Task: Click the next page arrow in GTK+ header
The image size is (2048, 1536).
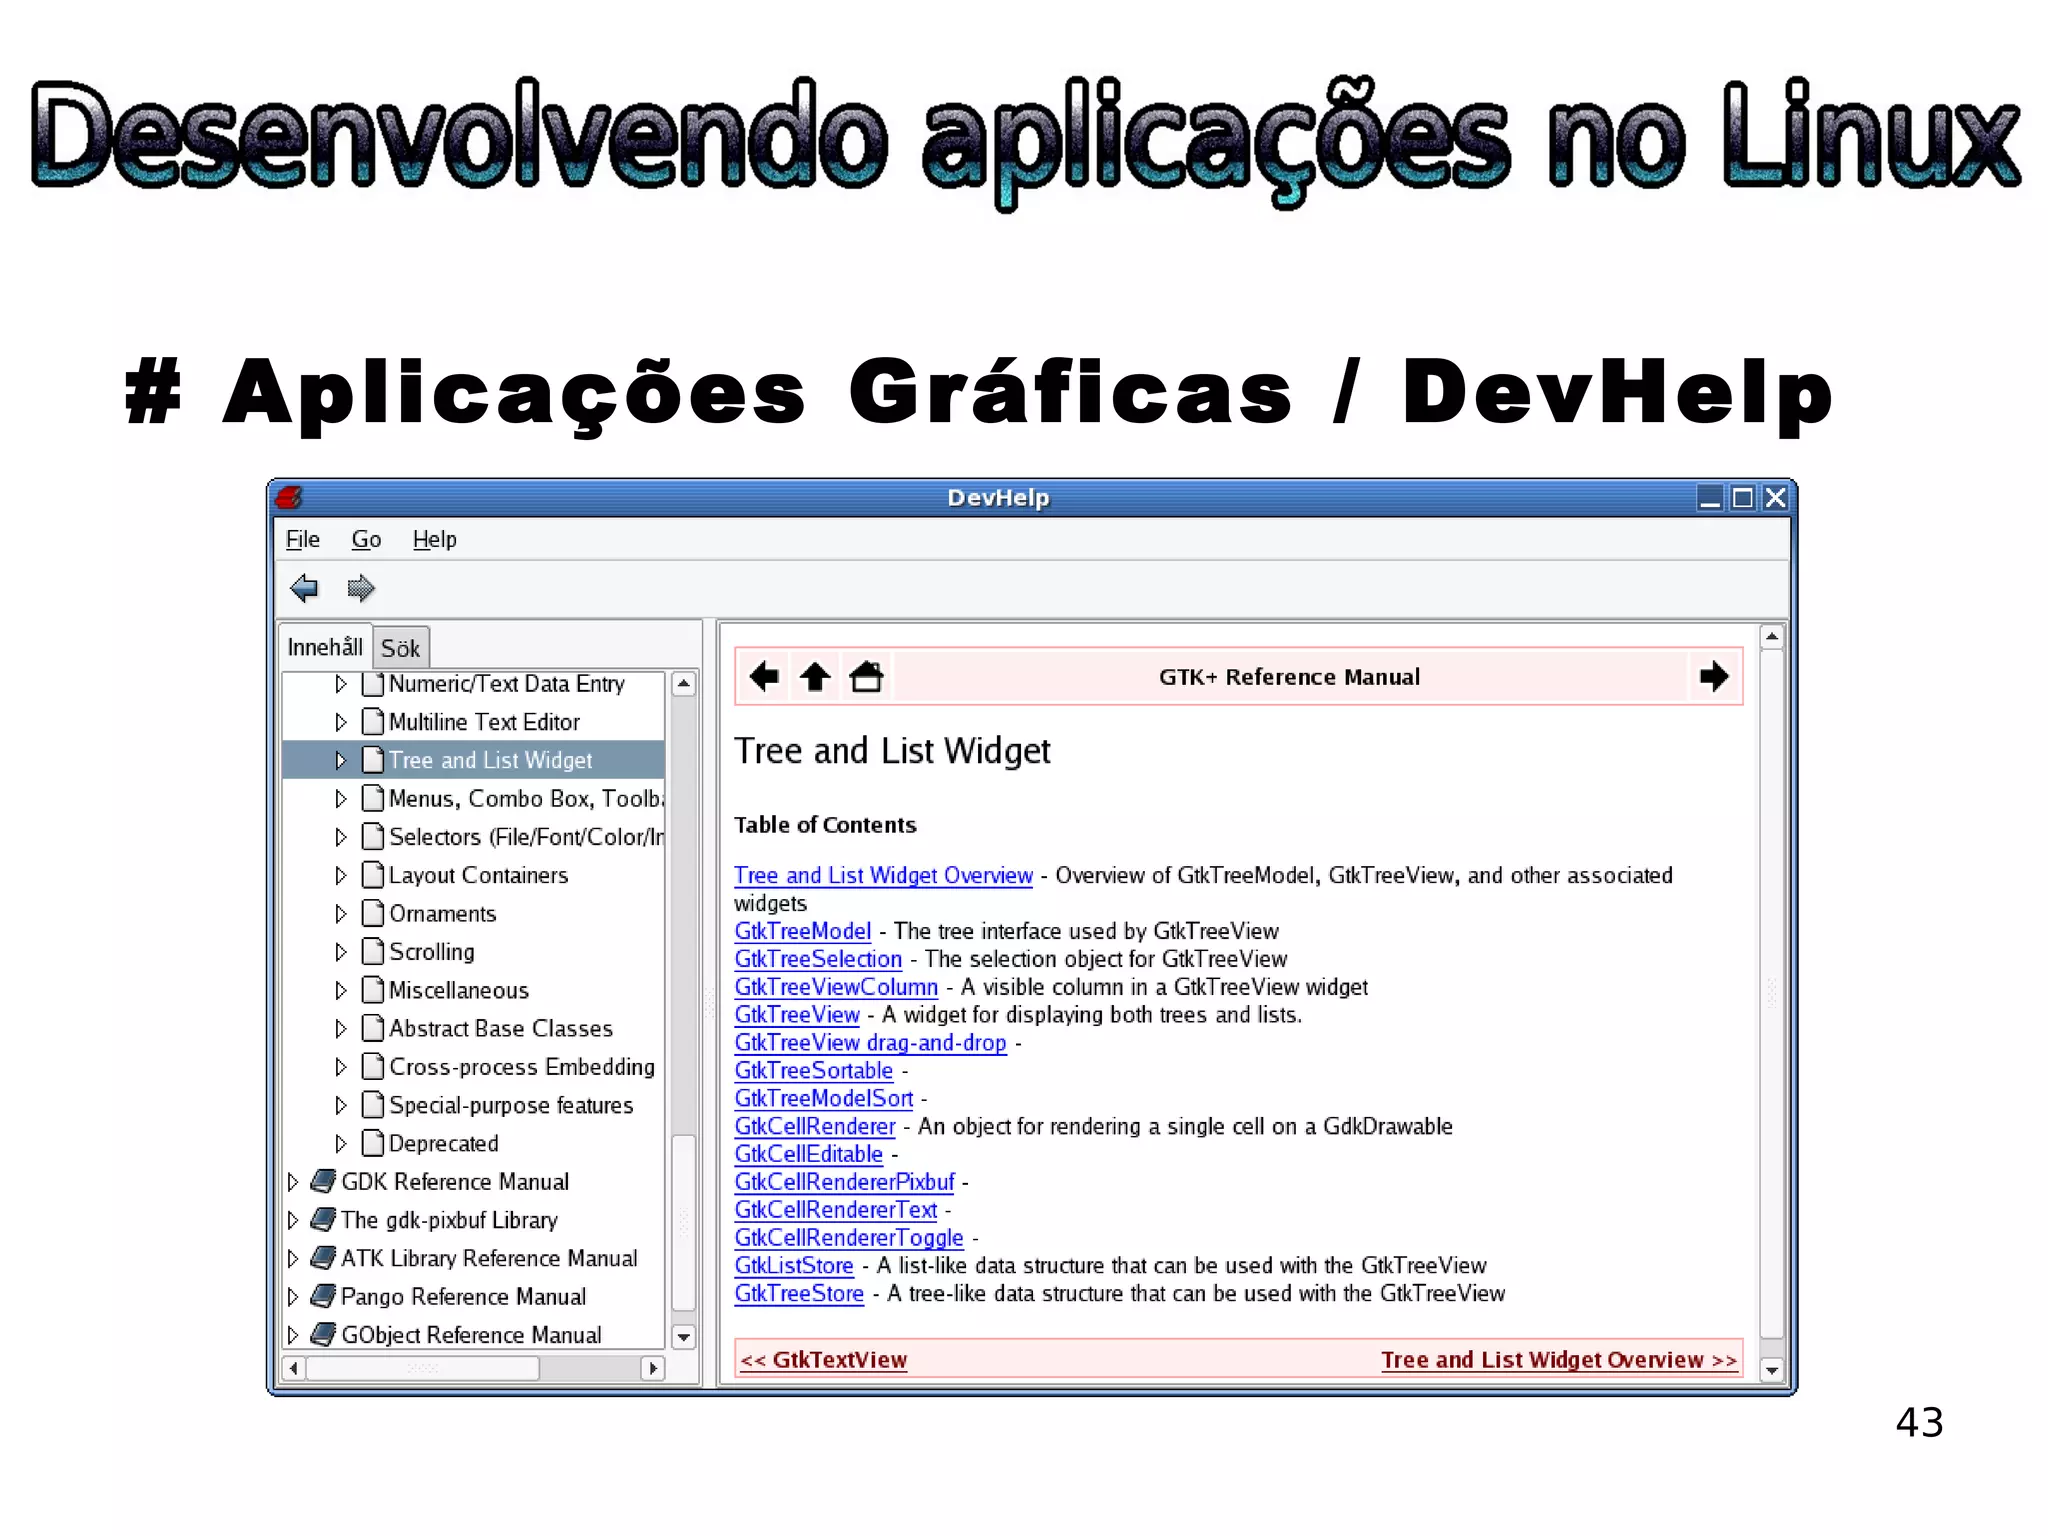Action: 1714,677
